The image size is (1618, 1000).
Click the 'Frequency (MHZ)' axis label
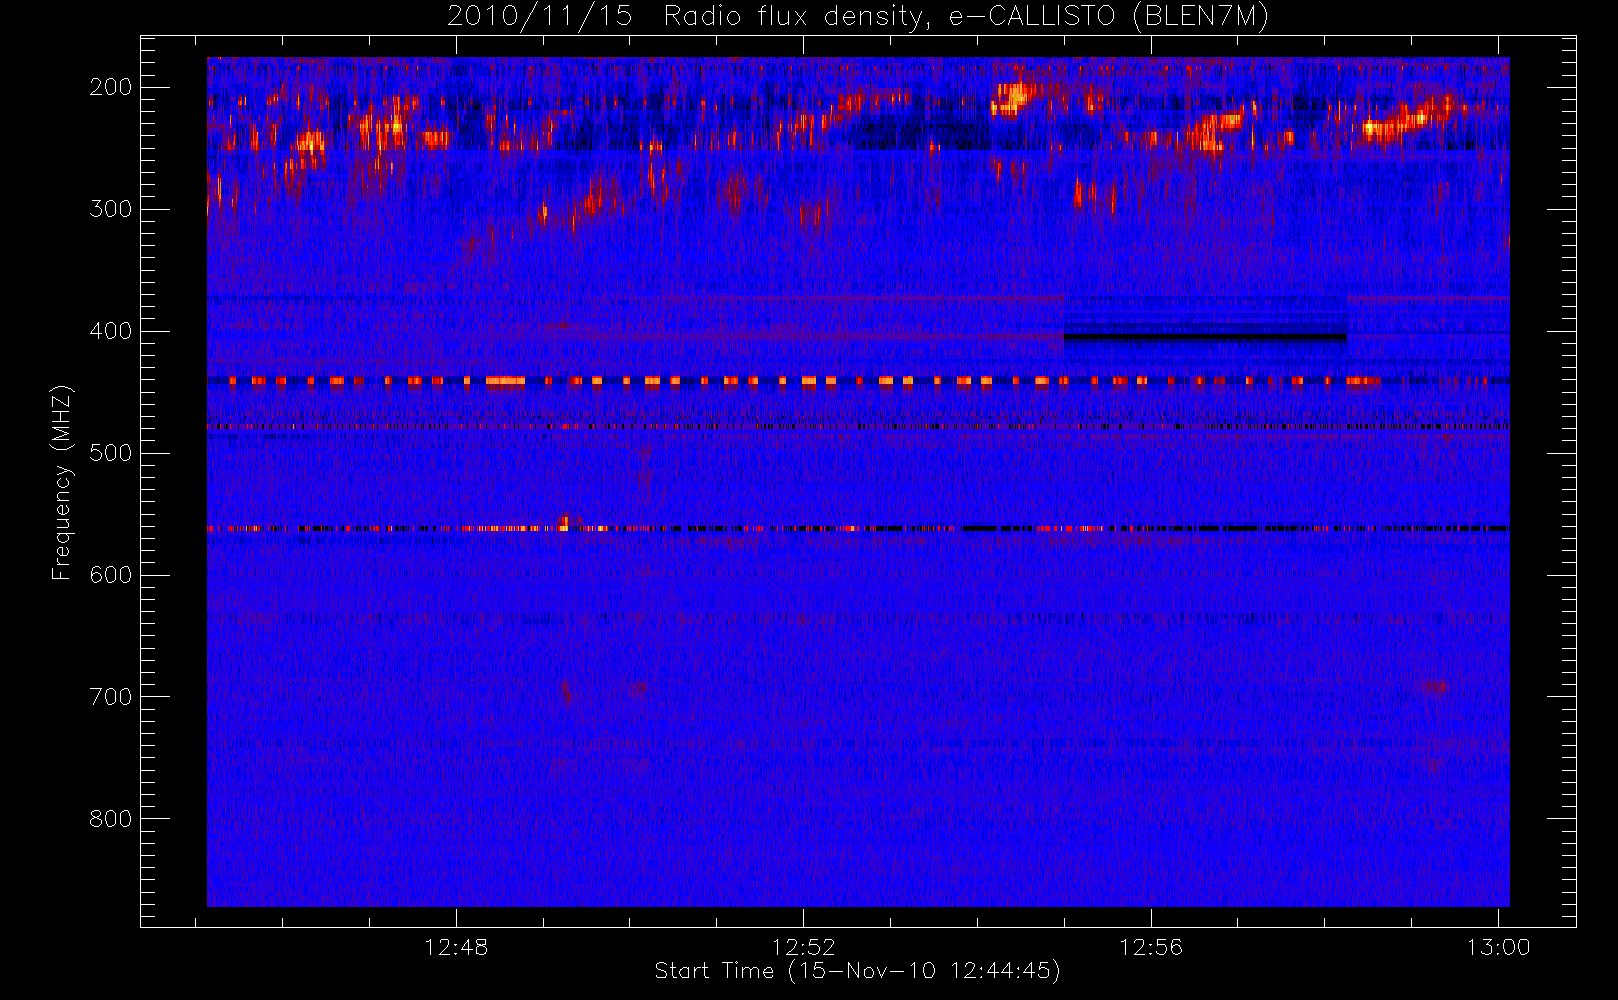62,482
